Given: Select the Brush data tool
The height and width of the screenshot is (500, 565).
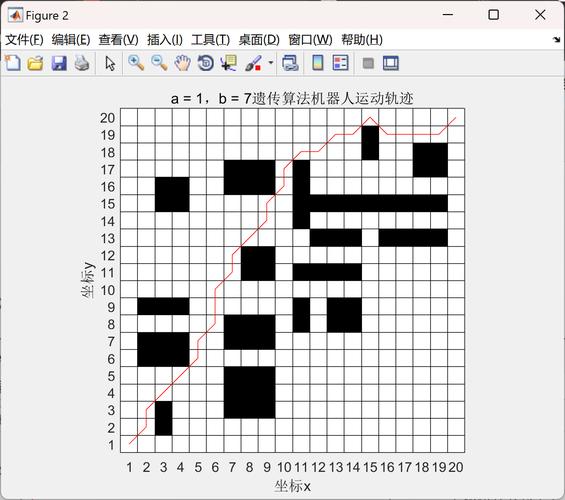Looking at the screenshot, I should pos(253,63).
